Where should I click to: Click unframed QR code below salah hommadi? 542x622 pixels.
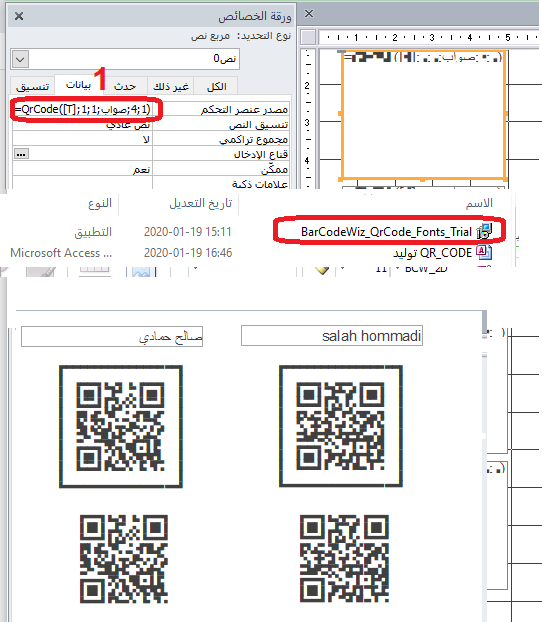tap(344, 559)
